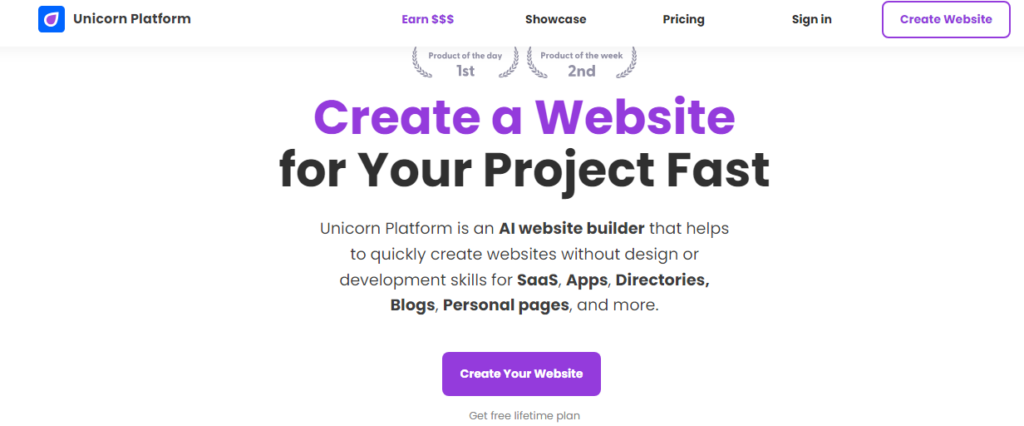The width and height of the screenshot is (1024, 426).
Task: Click the "for Your Project Fast" heading
Action: (x=524, y=170)
